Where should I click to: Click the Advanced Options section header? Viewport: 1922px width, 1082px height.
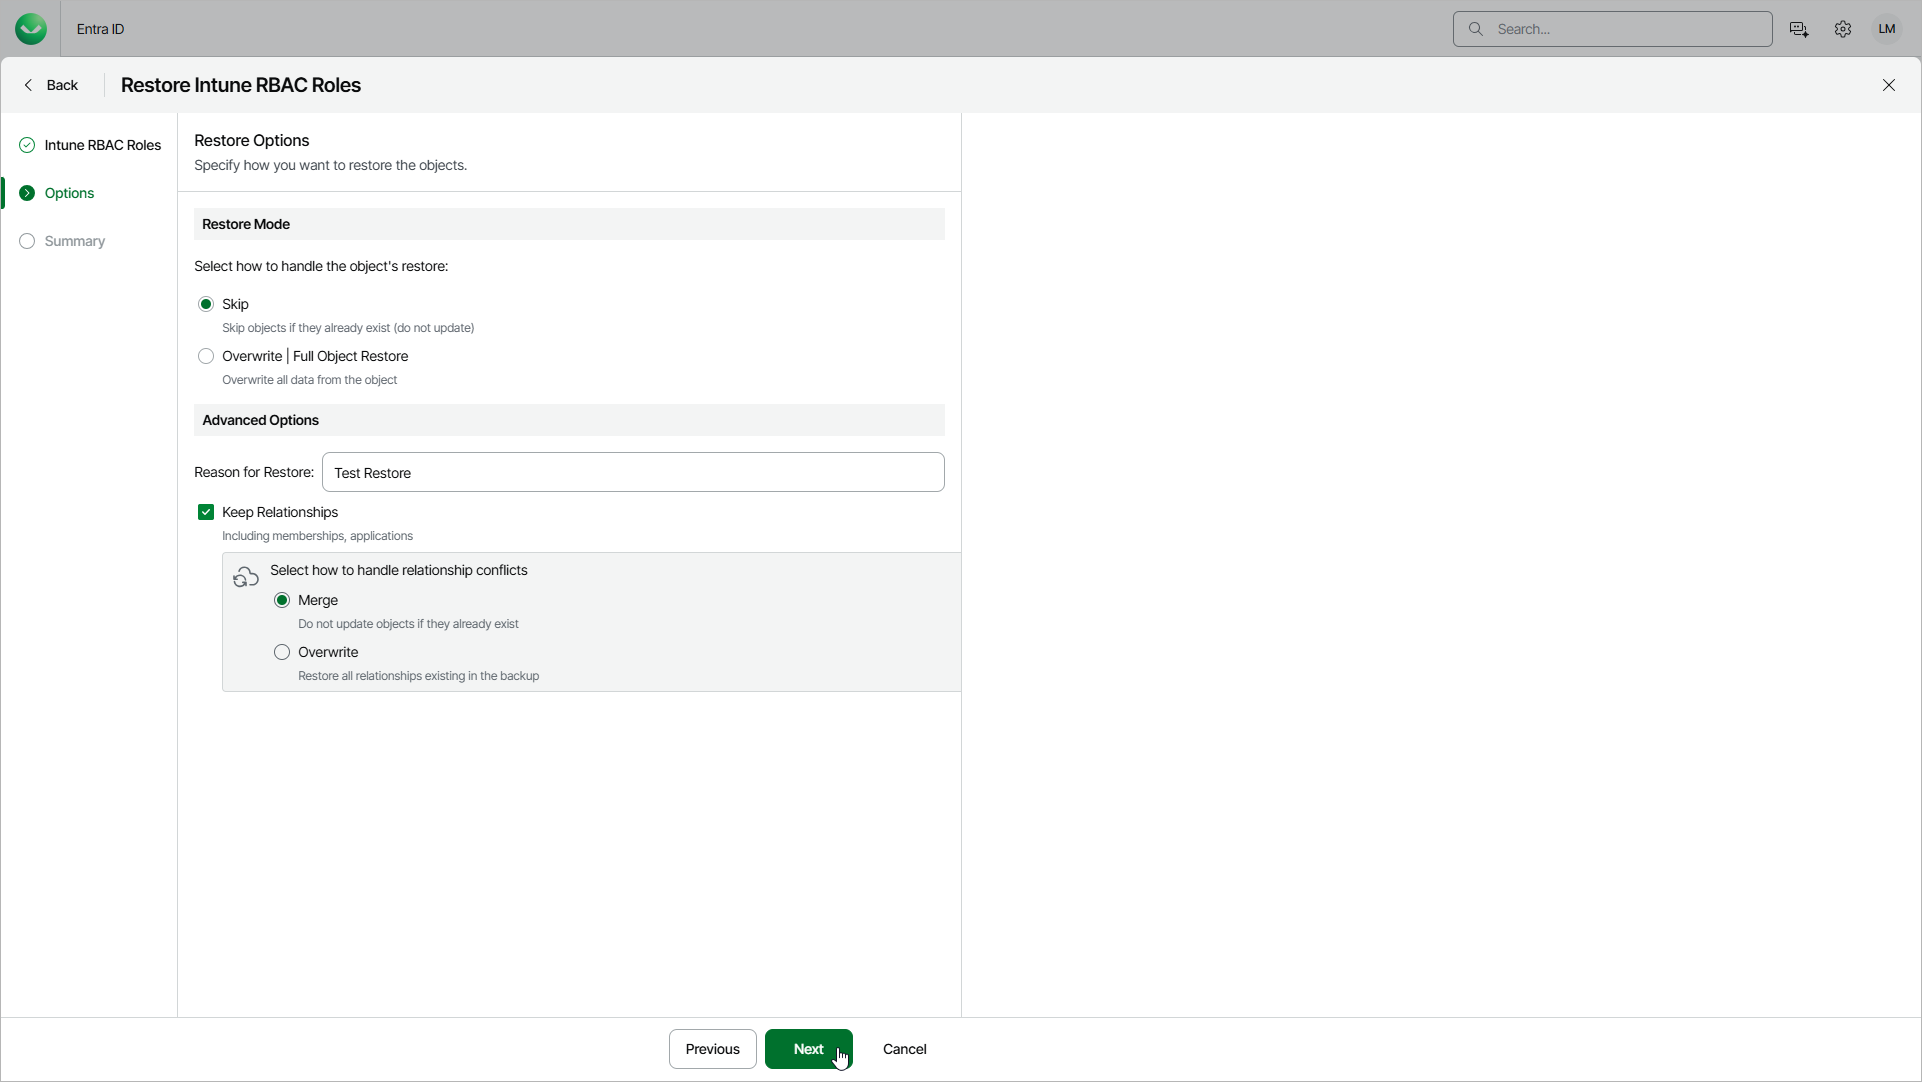pyautogui.click(x=569, y=420)
